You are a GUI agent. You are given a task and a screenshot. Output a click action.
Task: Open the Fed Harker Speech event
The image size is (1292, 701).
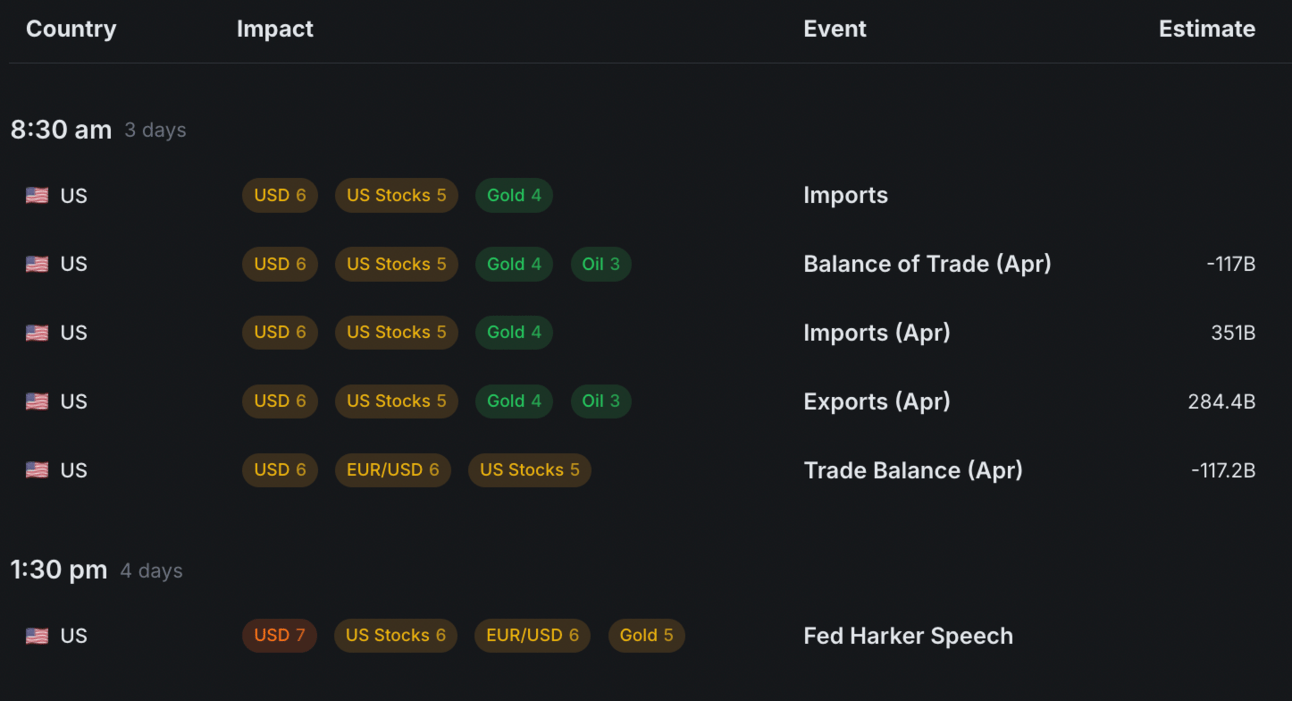point(907,636)
